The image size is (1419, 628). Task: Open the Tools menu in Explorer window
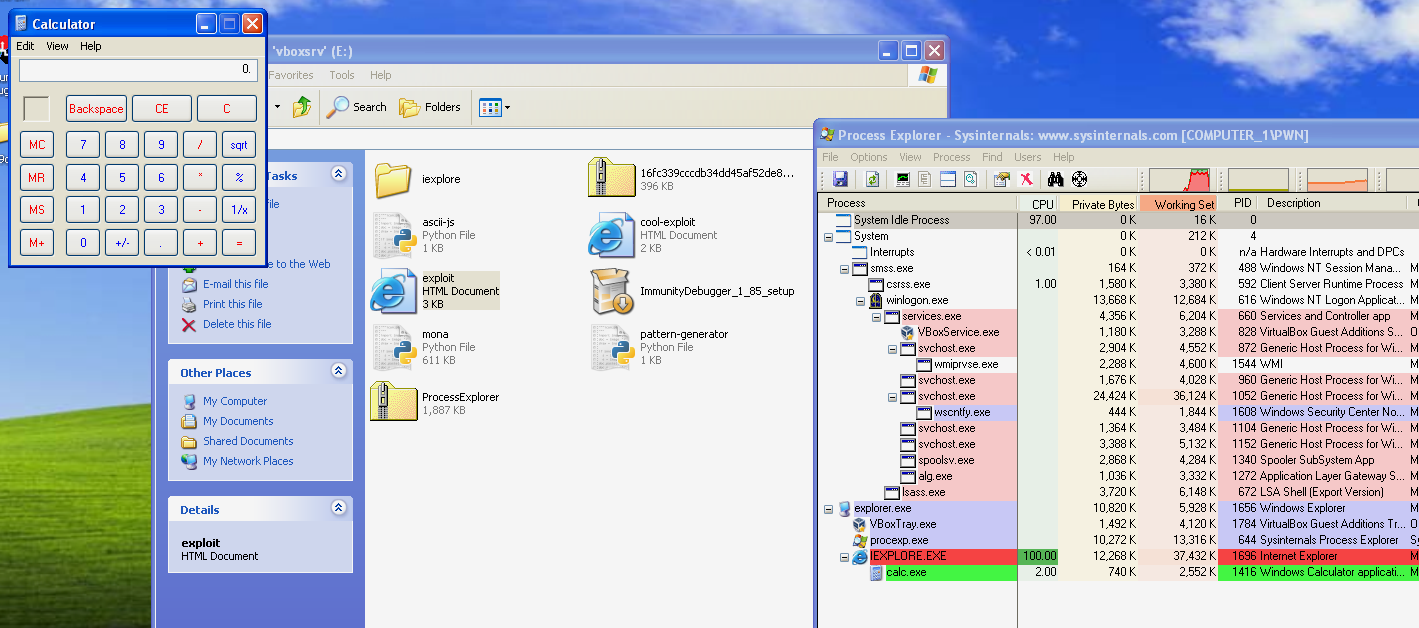click(x=342, y=75)
